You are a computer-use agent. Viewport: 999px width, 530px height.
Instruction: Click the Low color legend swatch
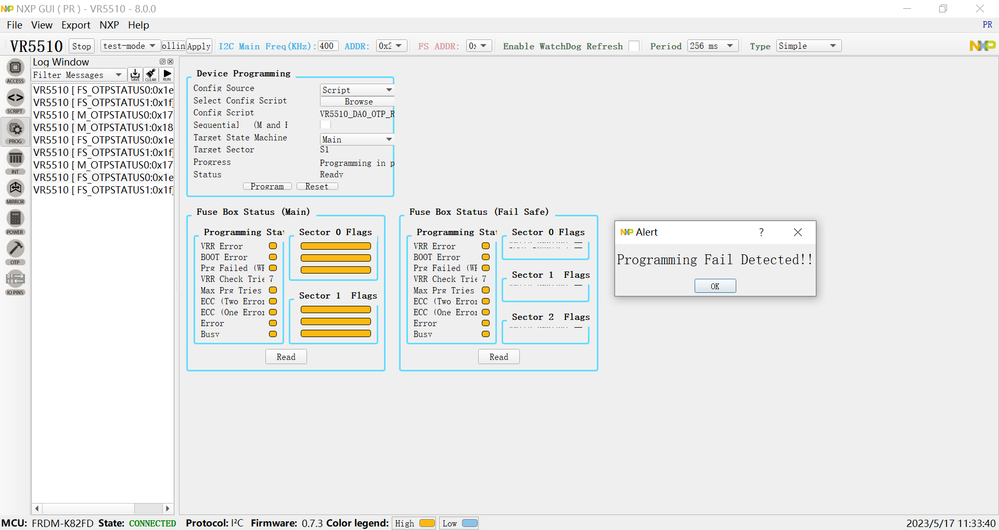(470, 524)
